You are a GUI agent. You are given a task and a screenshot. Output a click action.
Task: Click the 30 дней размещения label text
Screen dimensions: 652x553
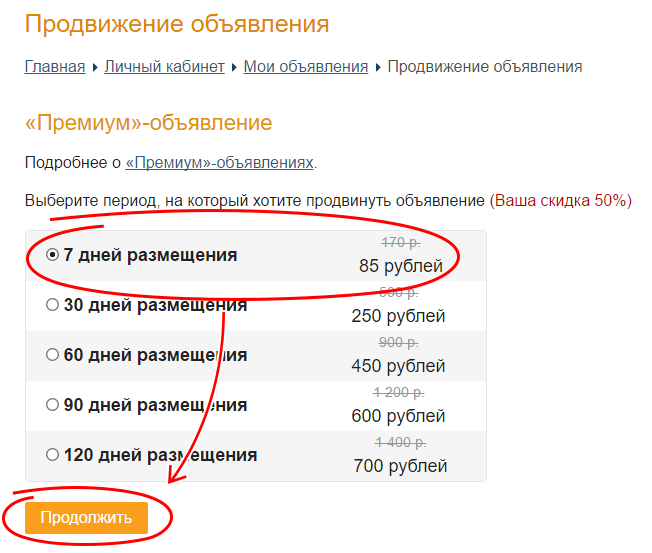155,305
